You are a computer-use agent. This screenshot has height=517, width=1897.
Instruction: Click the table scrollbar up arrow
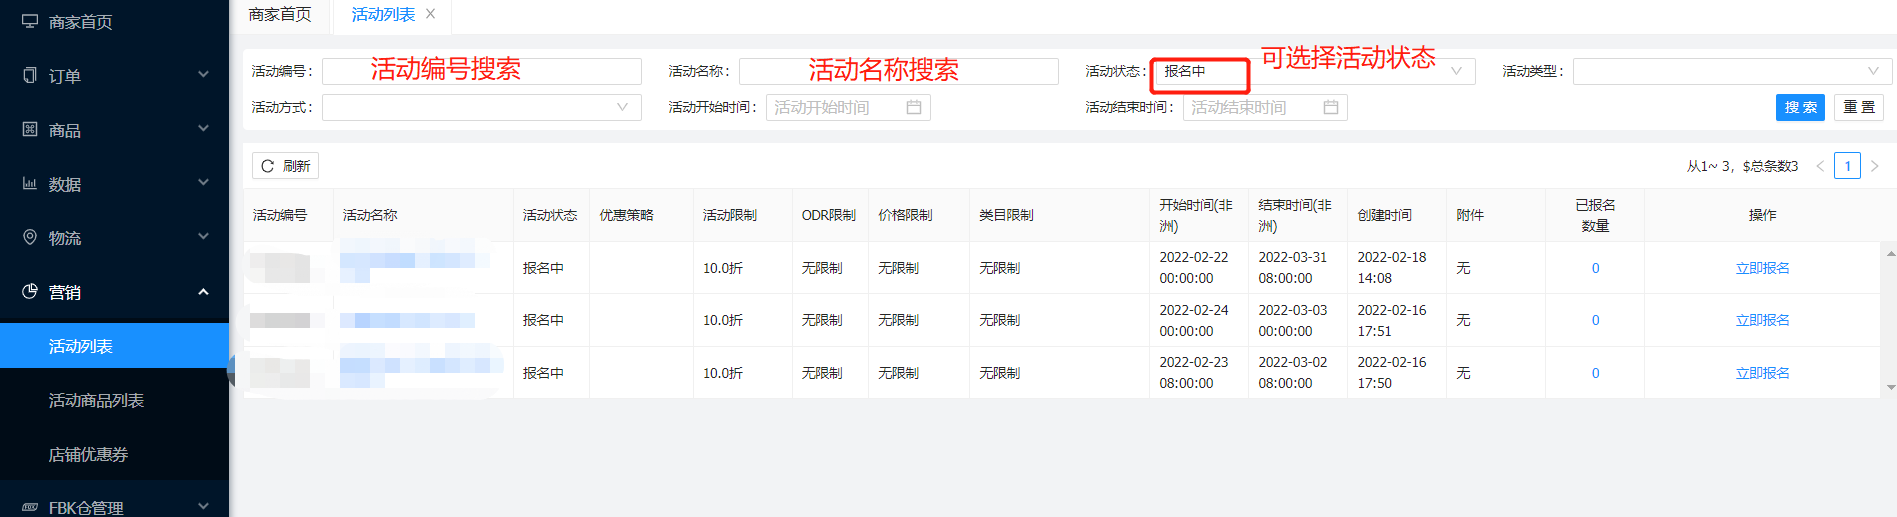coord(1890,253)
